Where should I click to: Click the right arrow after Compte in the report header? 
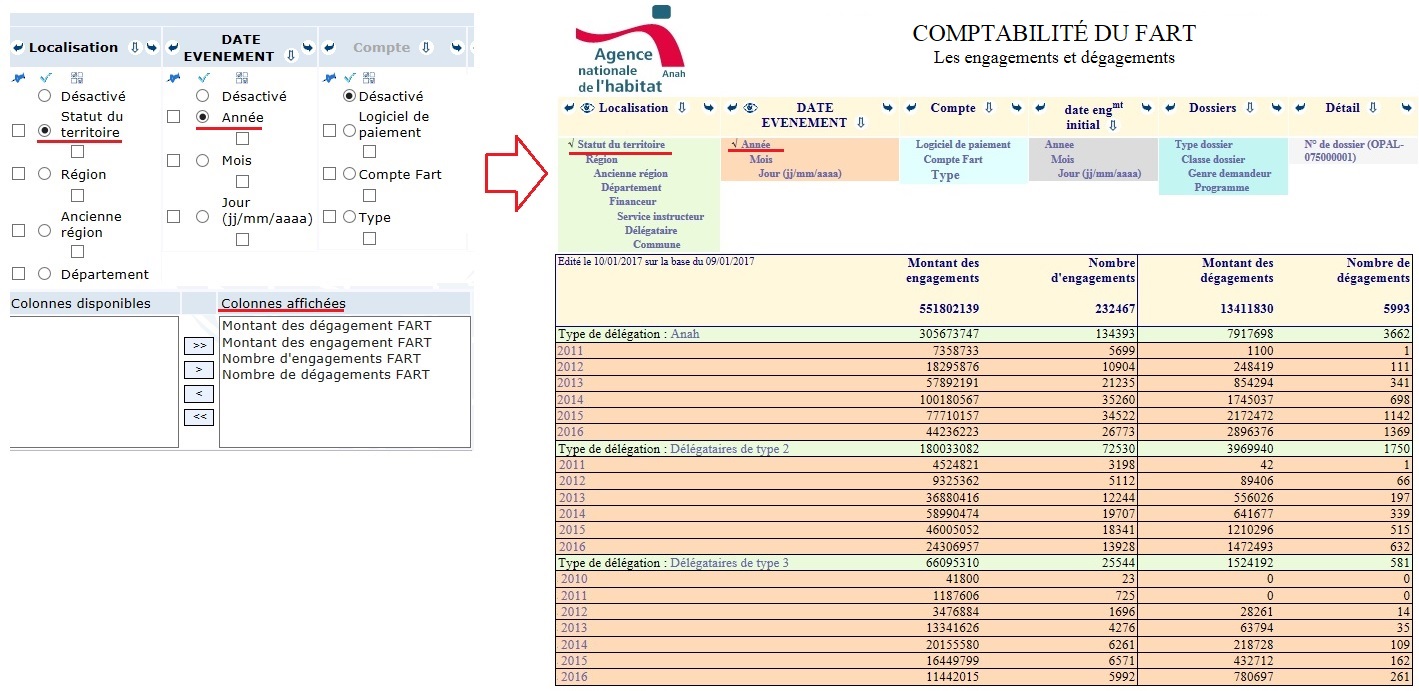click(1017, 108)
